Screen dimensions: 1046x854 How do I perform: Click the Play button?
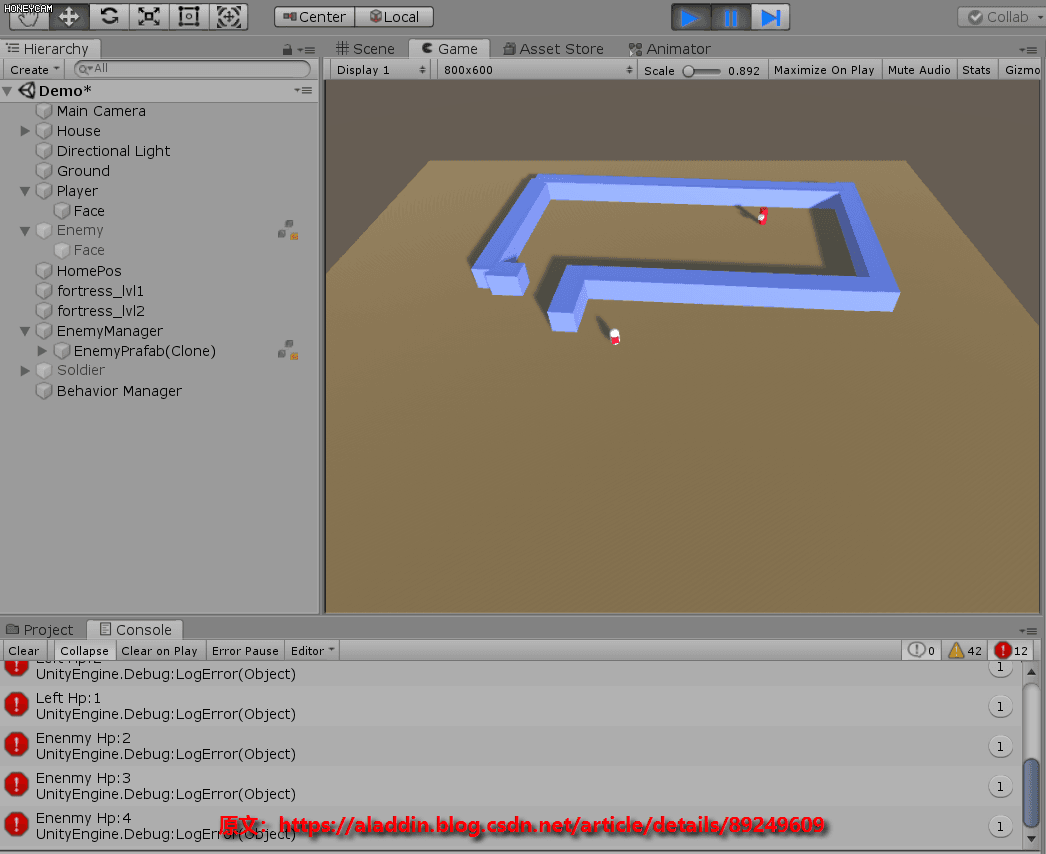coord(690,17)
